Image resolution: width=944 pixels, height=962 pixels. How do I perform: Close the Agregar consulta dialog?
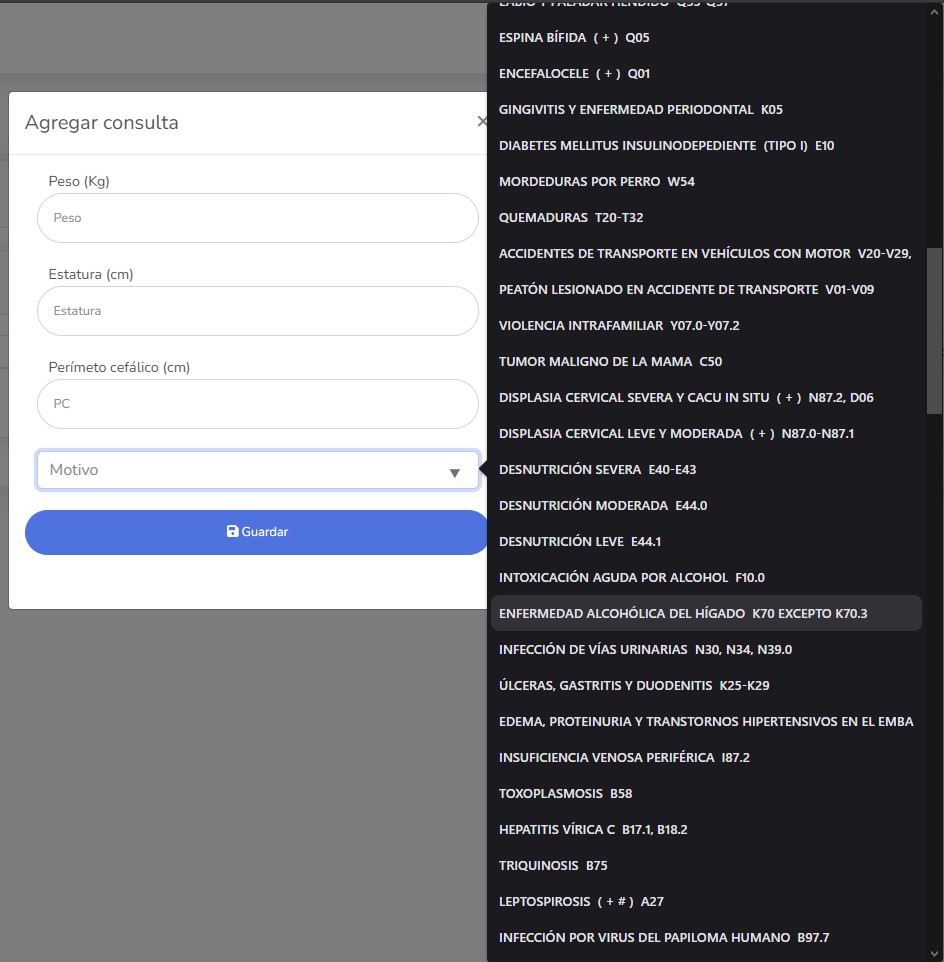coord(482,122)
